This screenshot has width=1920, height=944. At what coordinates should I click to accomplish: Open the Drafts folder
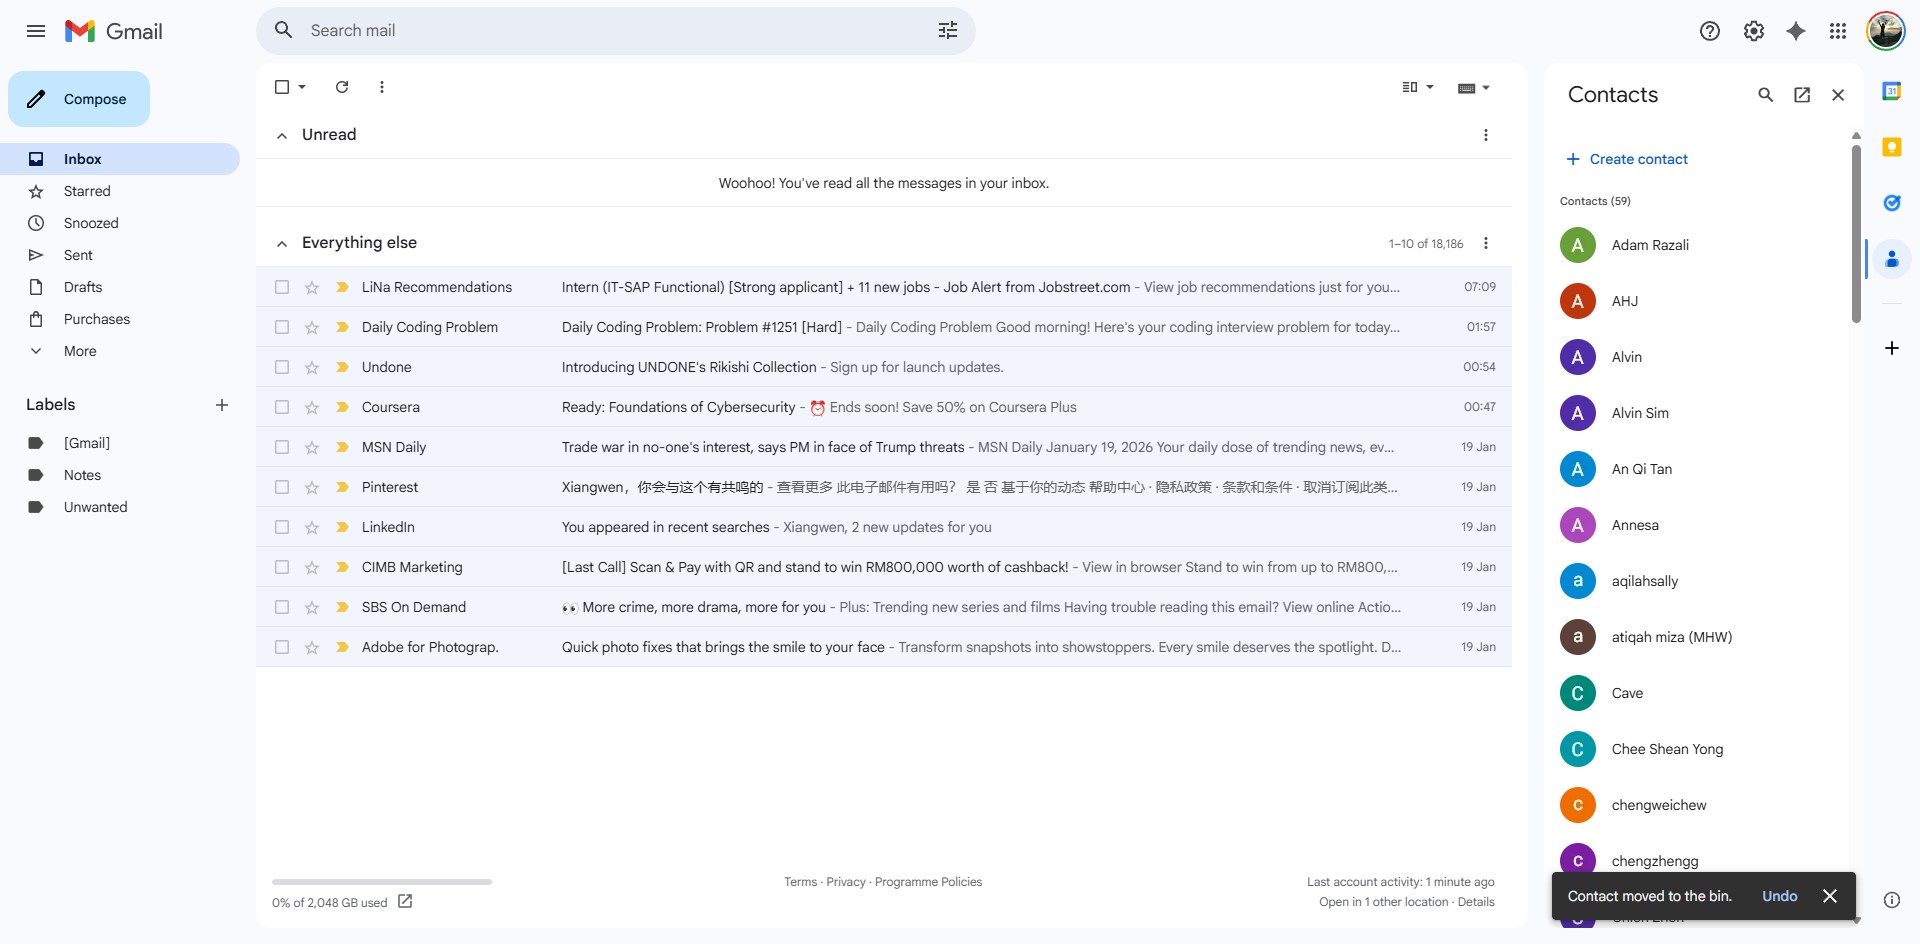click(83, 287)
